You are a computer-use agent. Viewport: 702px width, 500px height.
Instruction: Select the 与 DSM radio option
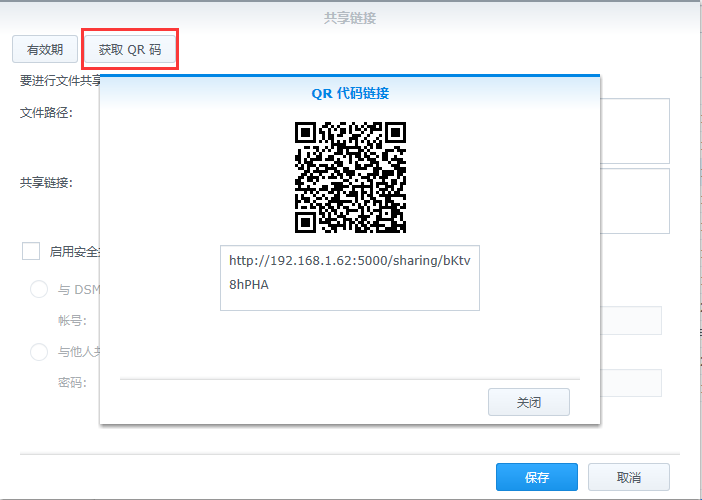click(x=39, y=289)
